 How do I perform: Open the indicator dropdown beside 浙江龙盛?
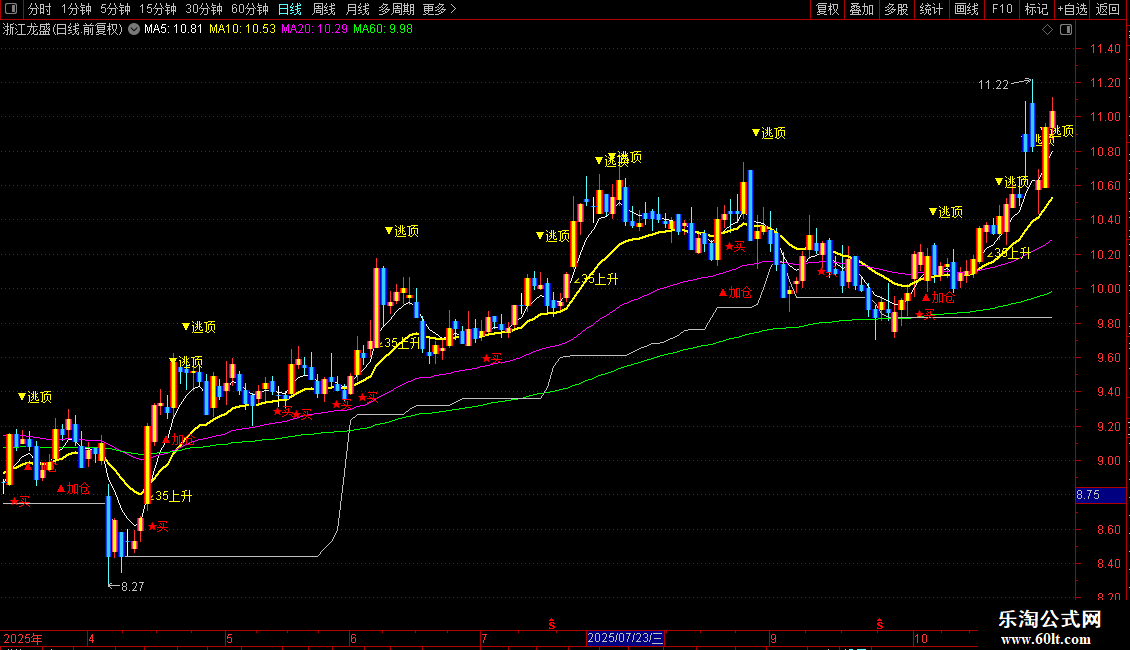(x=134, y=30)
